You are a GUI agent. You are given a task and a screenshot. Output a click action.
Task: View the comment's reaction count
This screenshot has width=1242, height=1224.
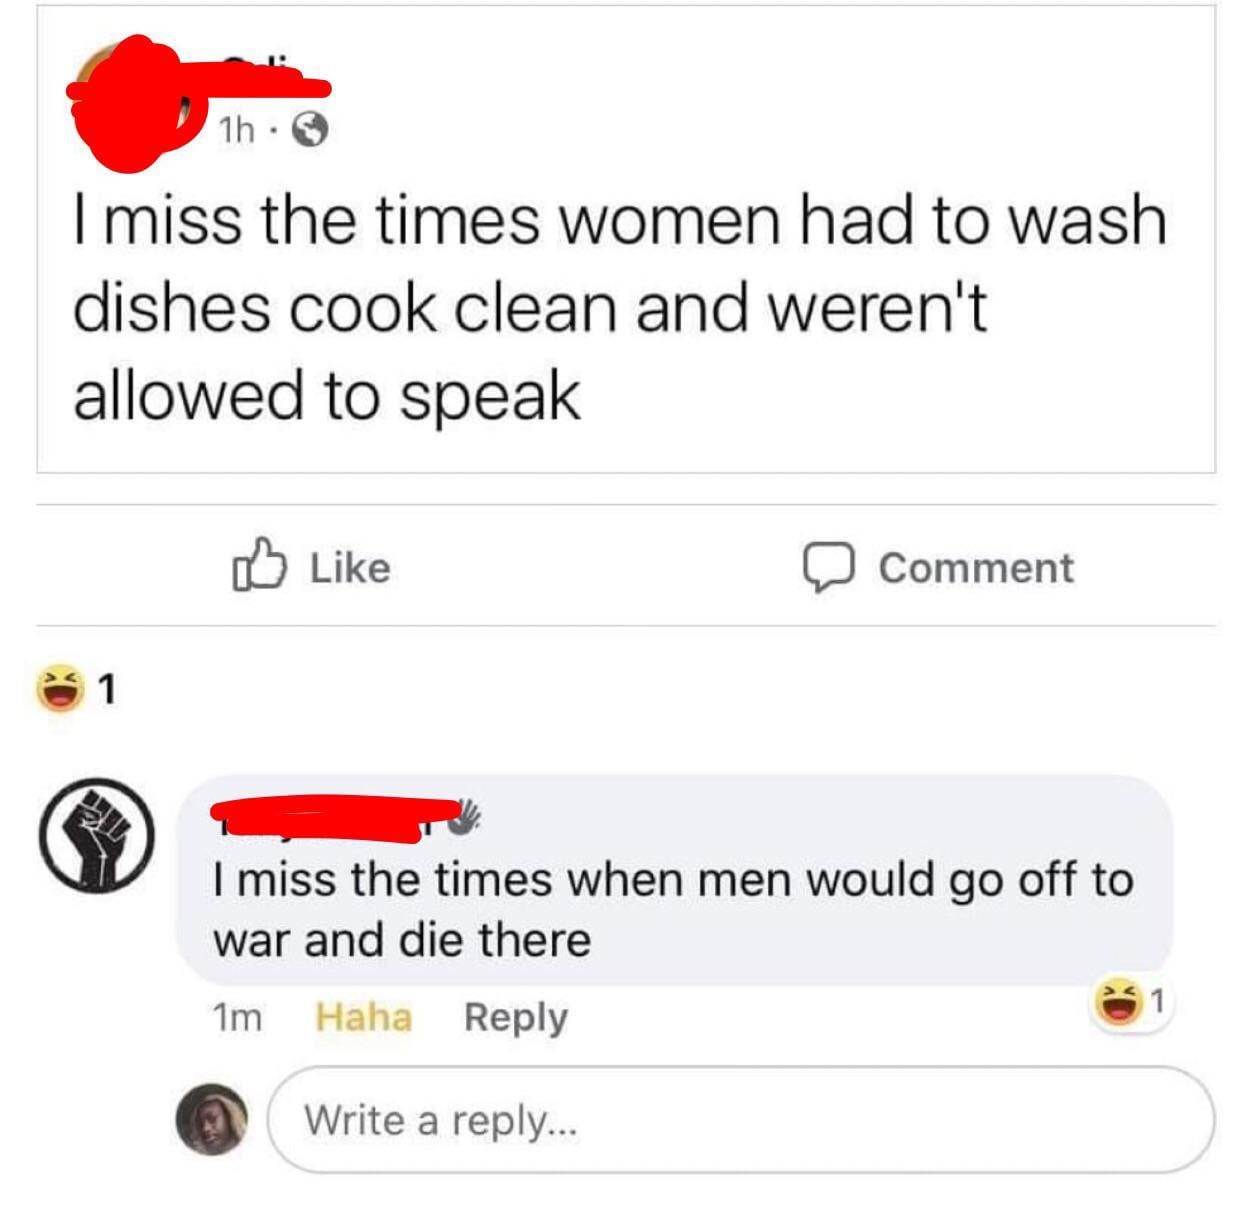click(1157, 999)
